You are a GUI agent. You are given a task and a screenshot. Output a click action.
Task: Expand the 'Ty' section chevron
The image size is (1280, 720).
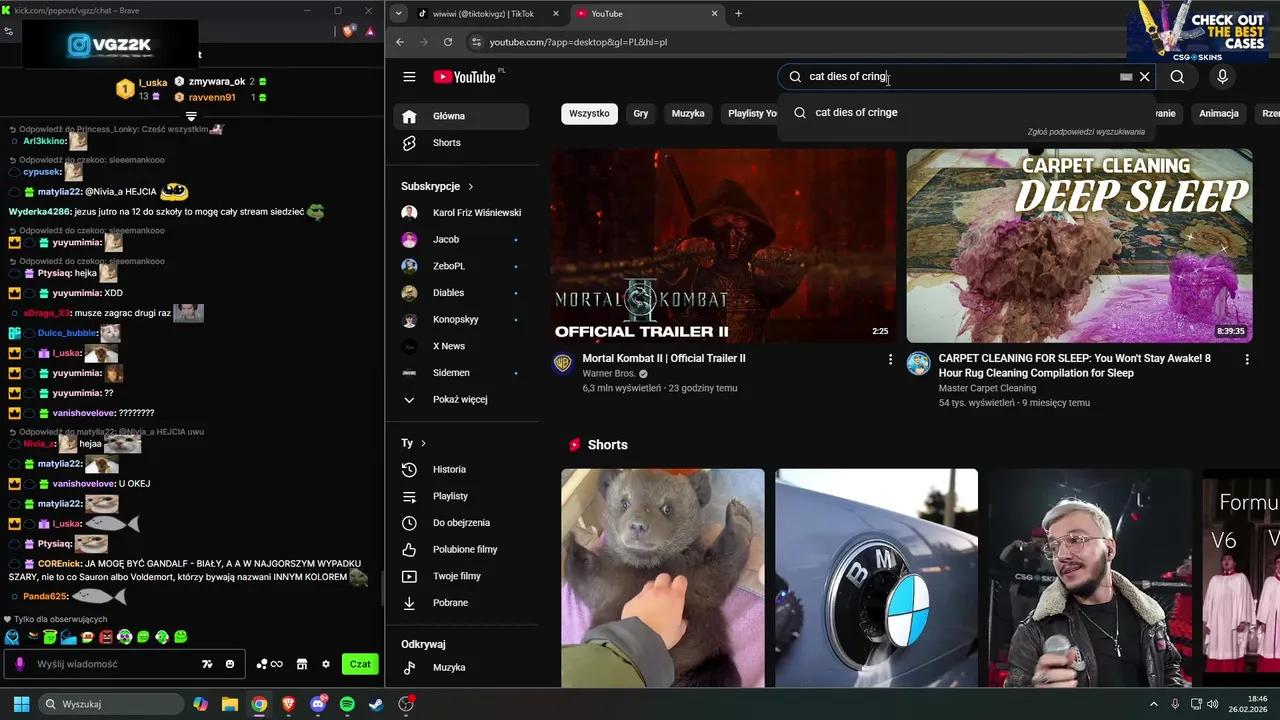pyautogui.click(x=423, y=443)
